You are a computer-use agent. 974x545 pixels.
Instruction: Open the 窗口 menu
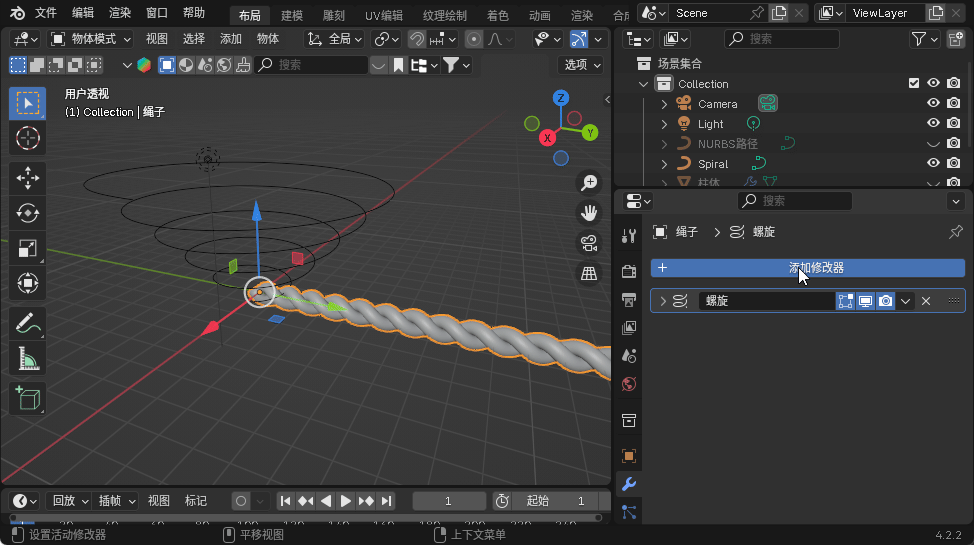pos(157,13)
